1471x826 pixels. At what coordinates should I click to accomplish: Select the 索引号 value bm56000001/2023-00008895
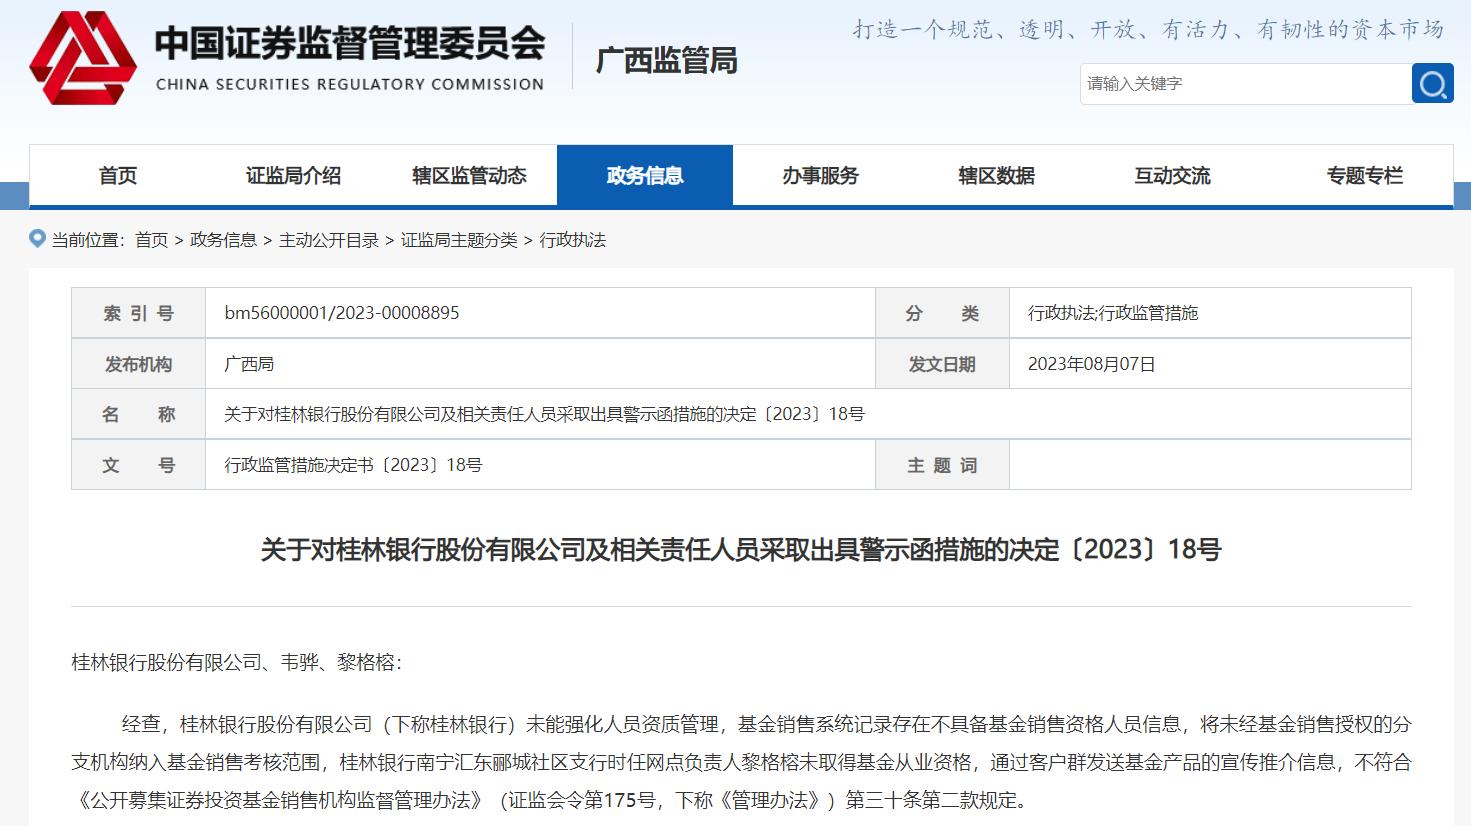click(x=340, y=312)
